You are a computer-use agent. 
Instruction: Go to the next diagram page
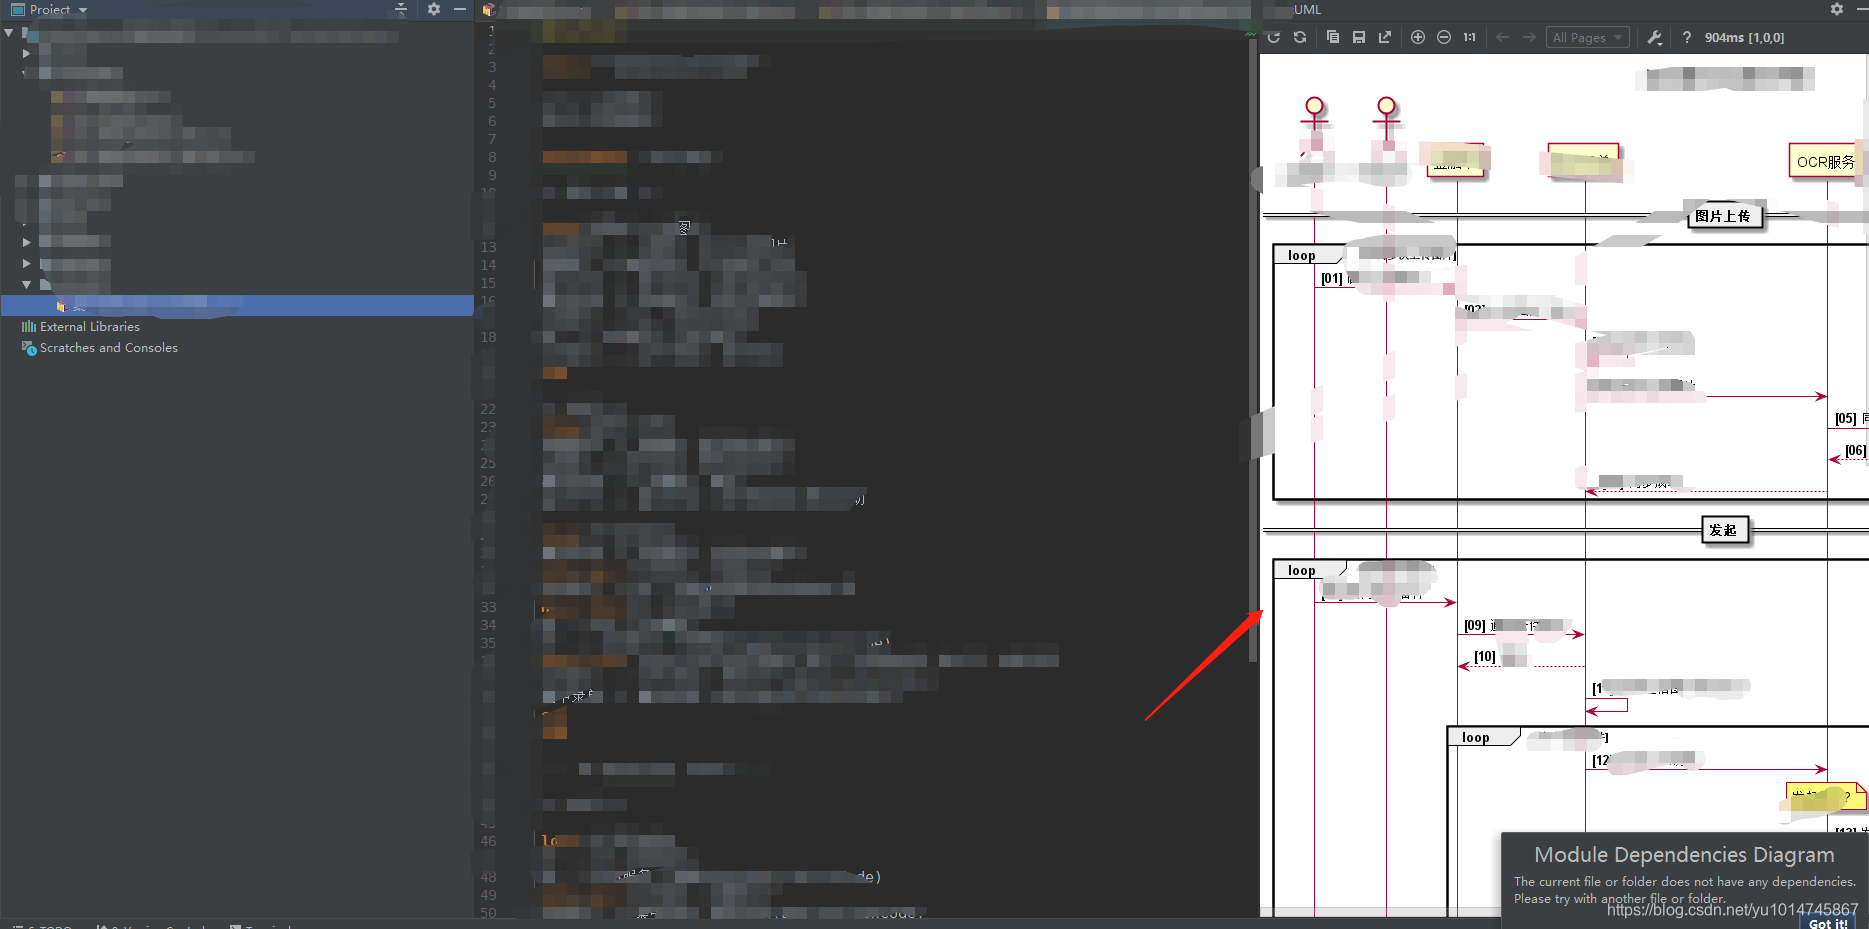pos(1529,37)
